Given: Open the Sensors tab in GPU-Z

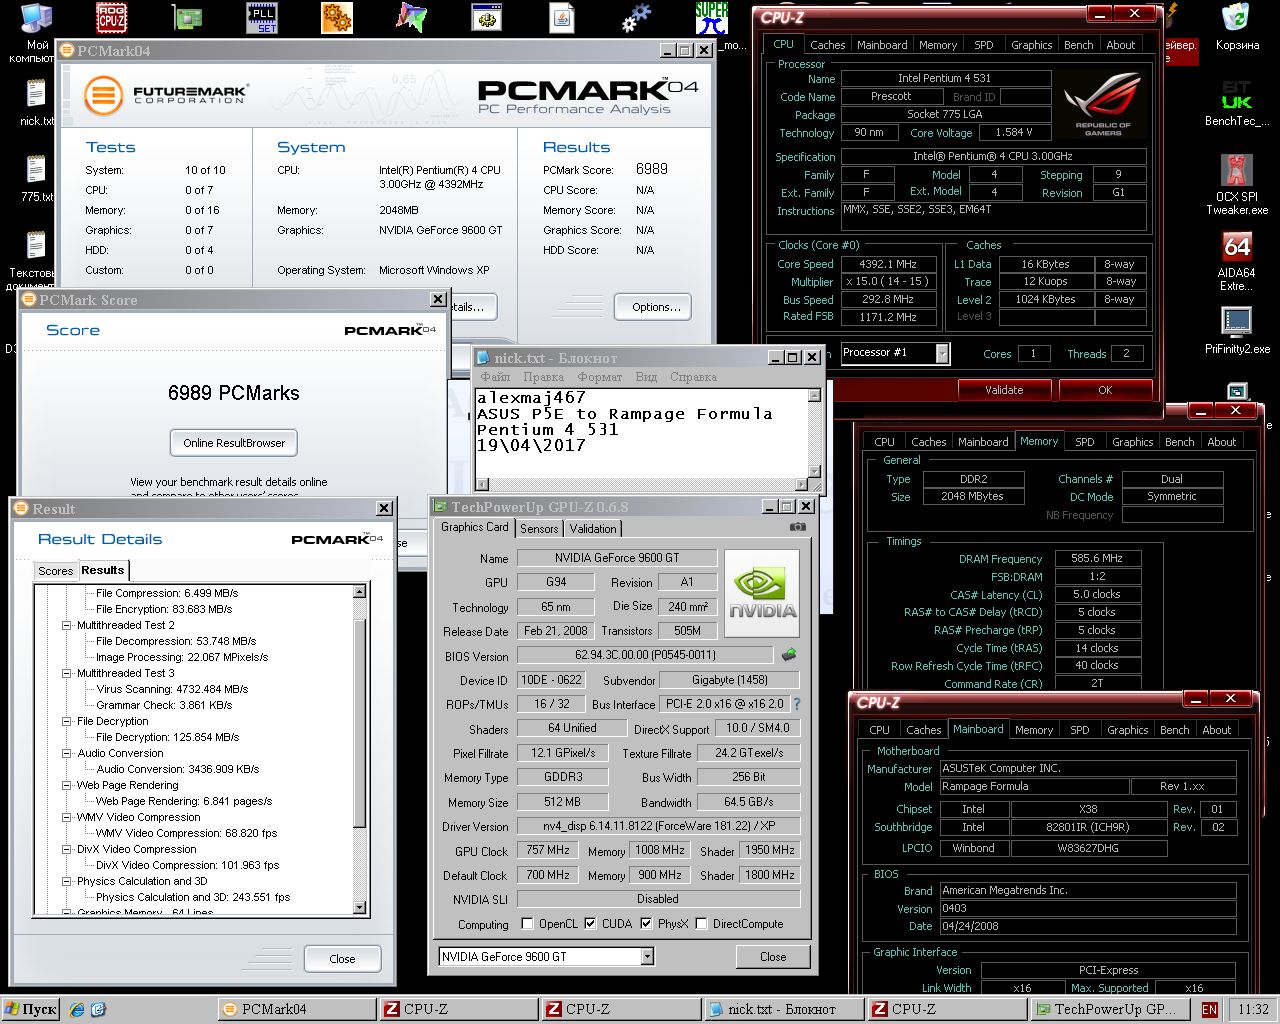Looking at the screenshot, I should click(x=539, y=529).
